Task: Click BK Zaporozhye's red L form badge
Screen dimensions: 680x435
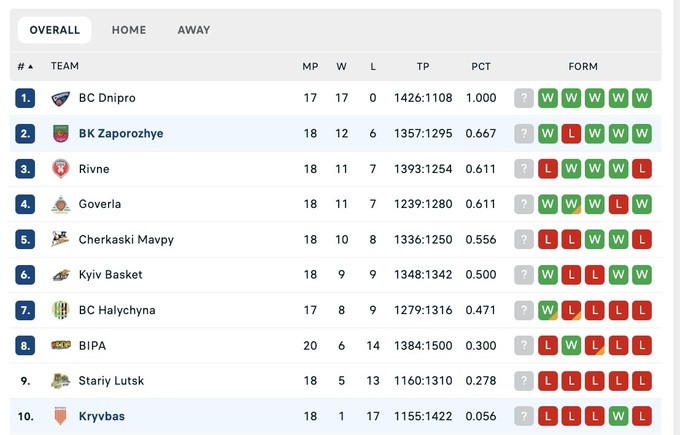Action: pyautogui.click(x=571, y=134)
